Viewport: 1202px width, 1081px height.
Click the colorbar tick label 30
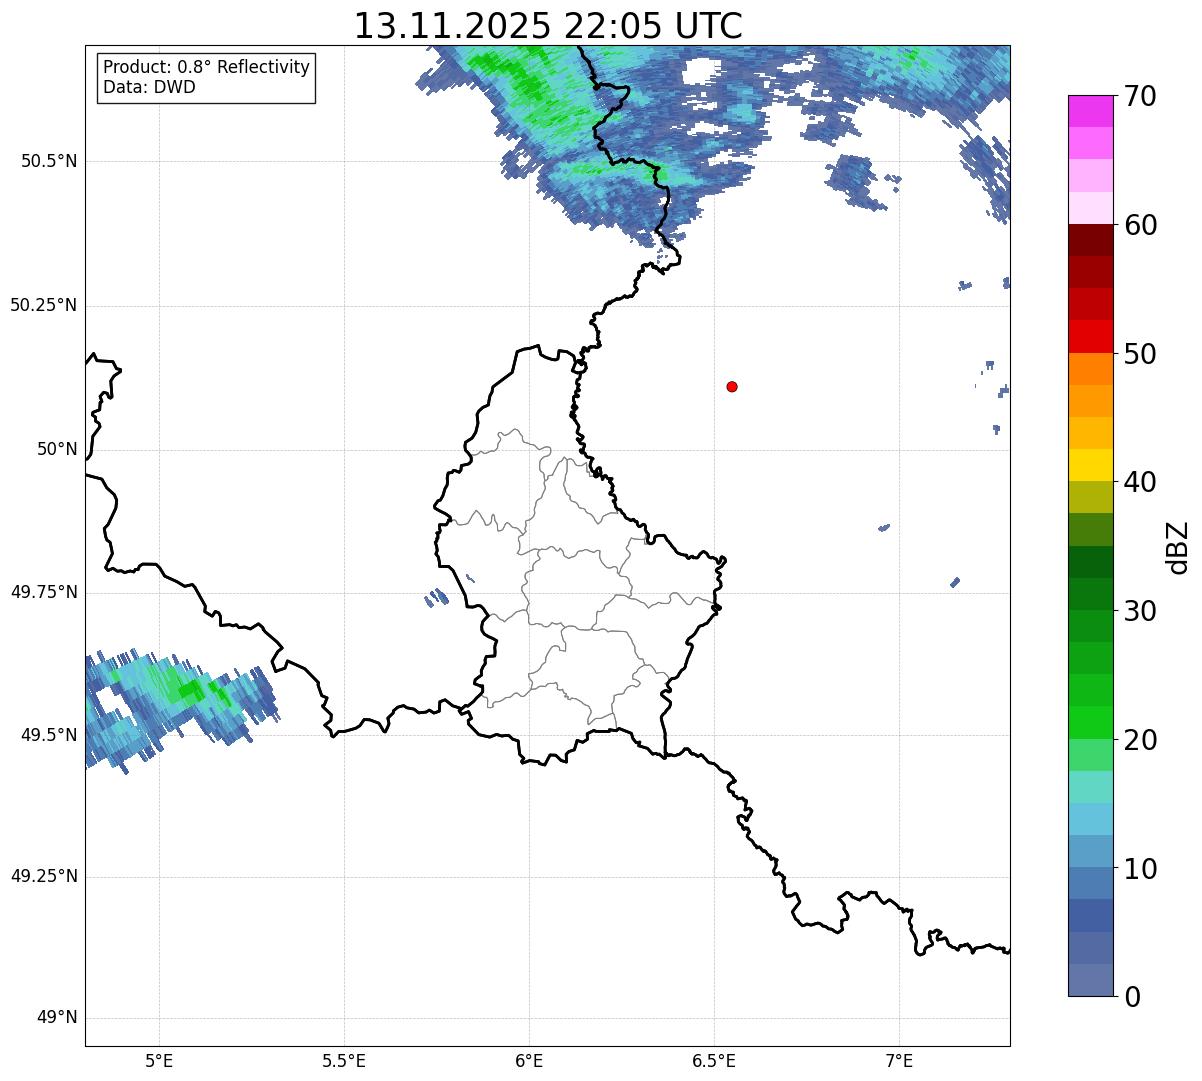1140,611
